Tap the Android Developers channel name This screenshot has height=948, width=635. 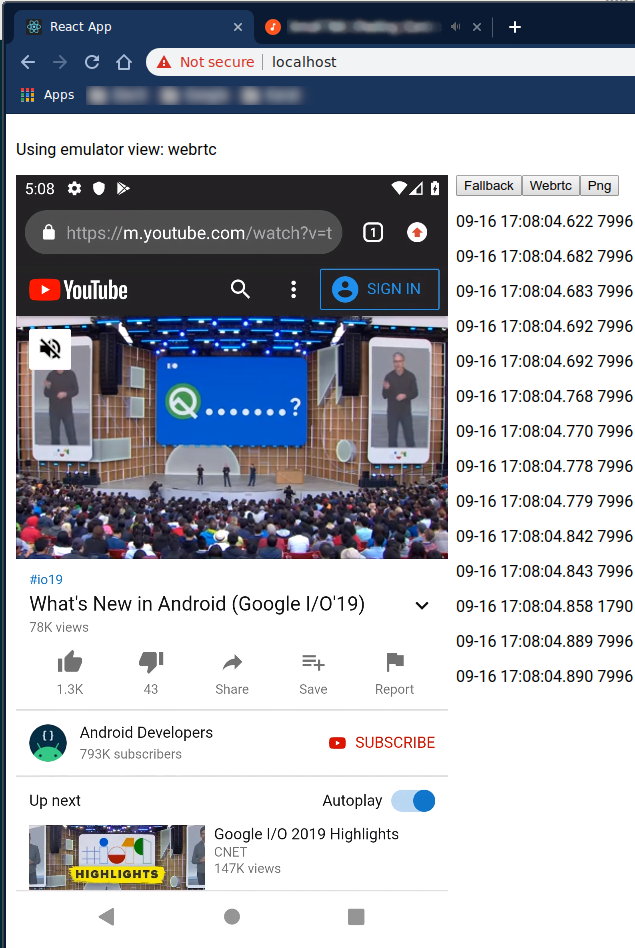tap(146, 733)
